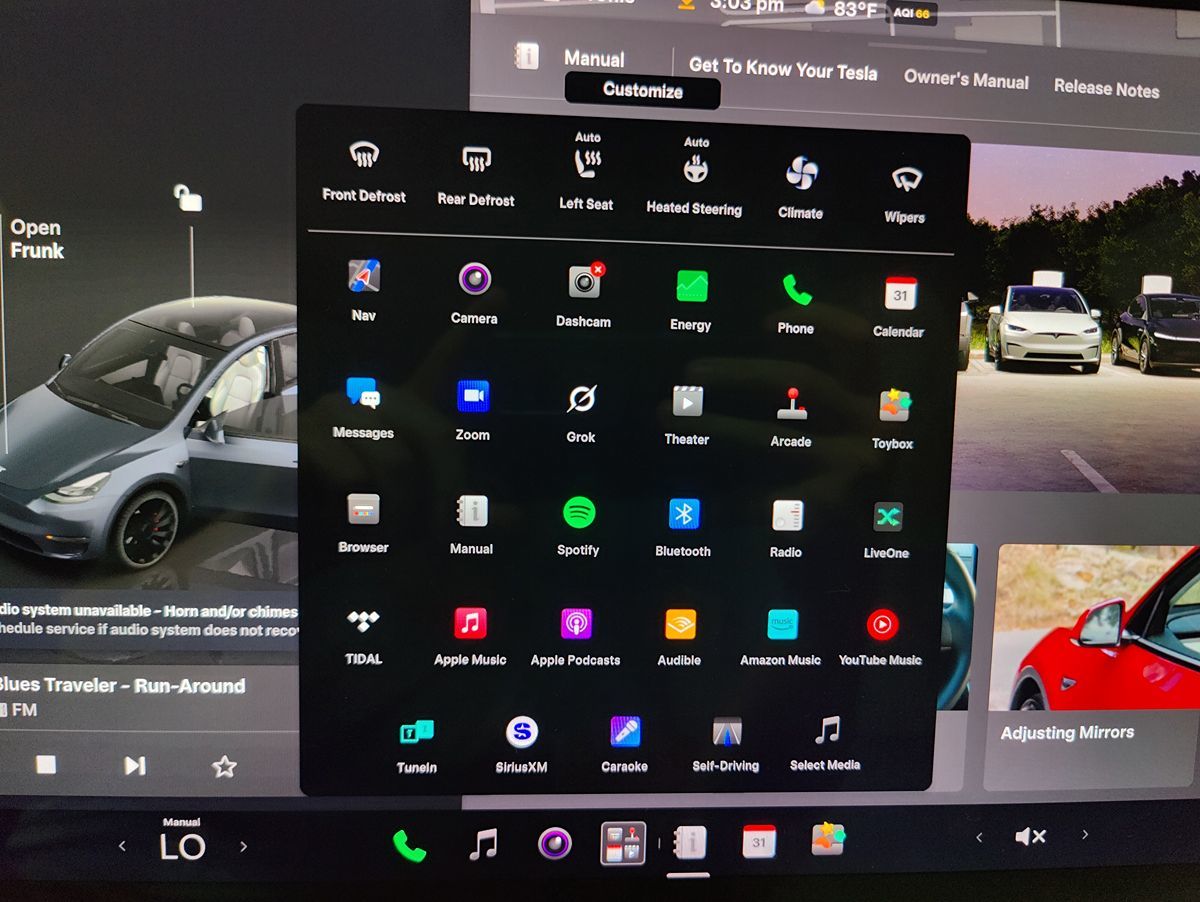Launch the Zoom app
The height and width of the screenshot is (902, 1200).
473,410
